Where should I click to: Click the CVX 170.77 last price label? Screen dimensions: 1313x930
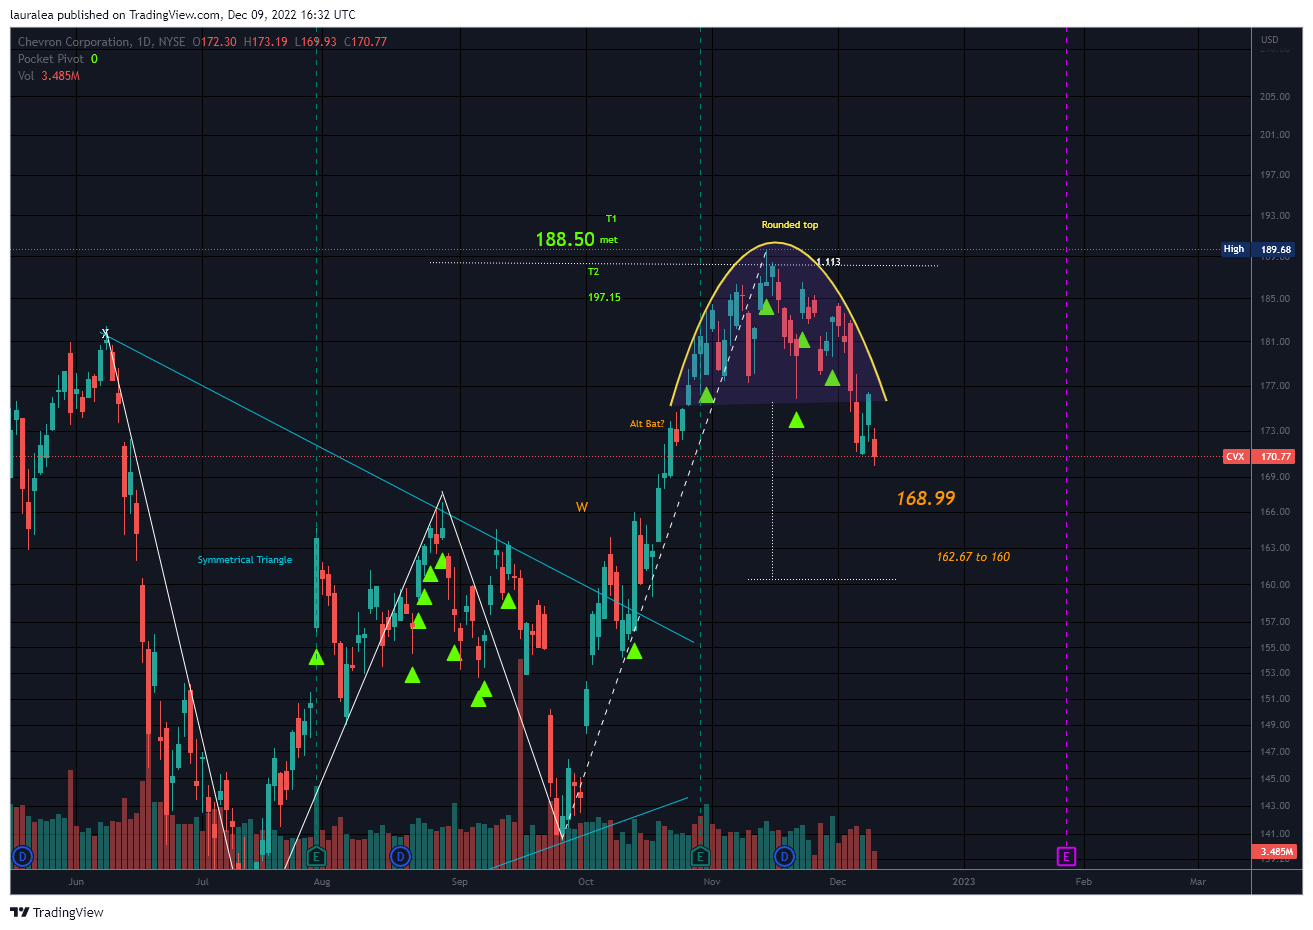1260,456
